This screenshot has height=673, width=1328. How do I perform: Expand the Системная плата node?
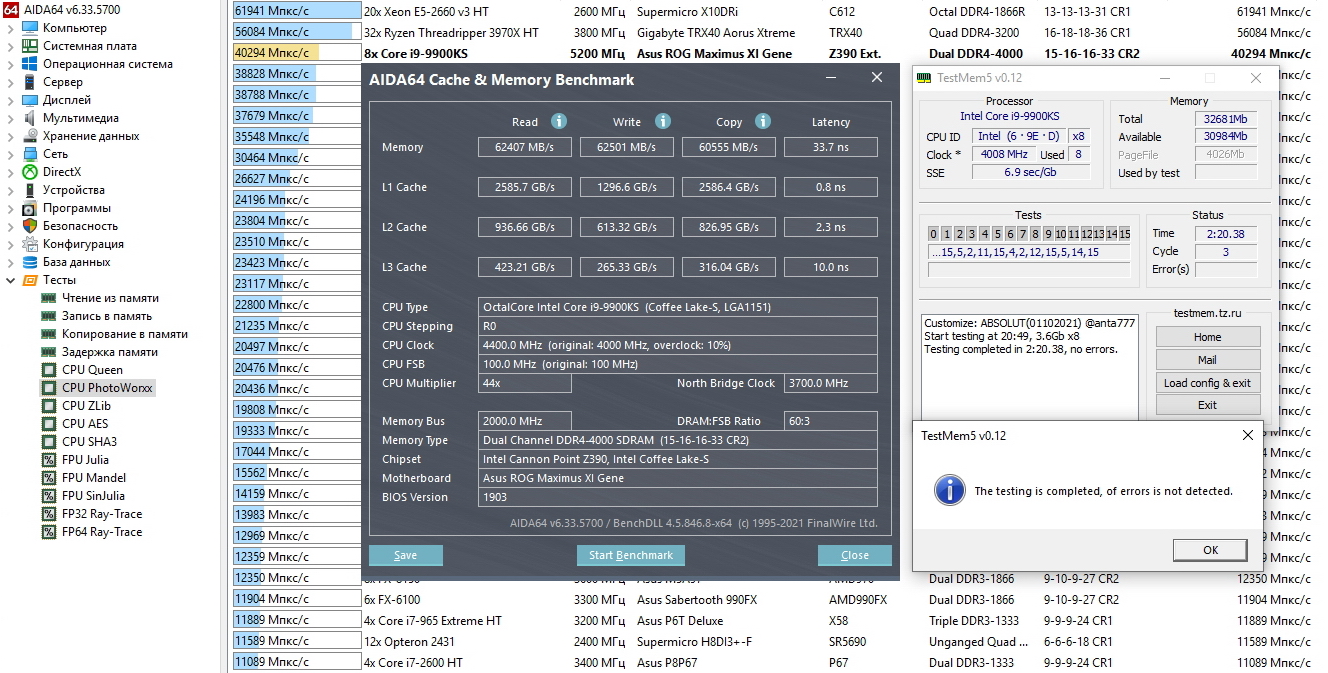(10, 46)
